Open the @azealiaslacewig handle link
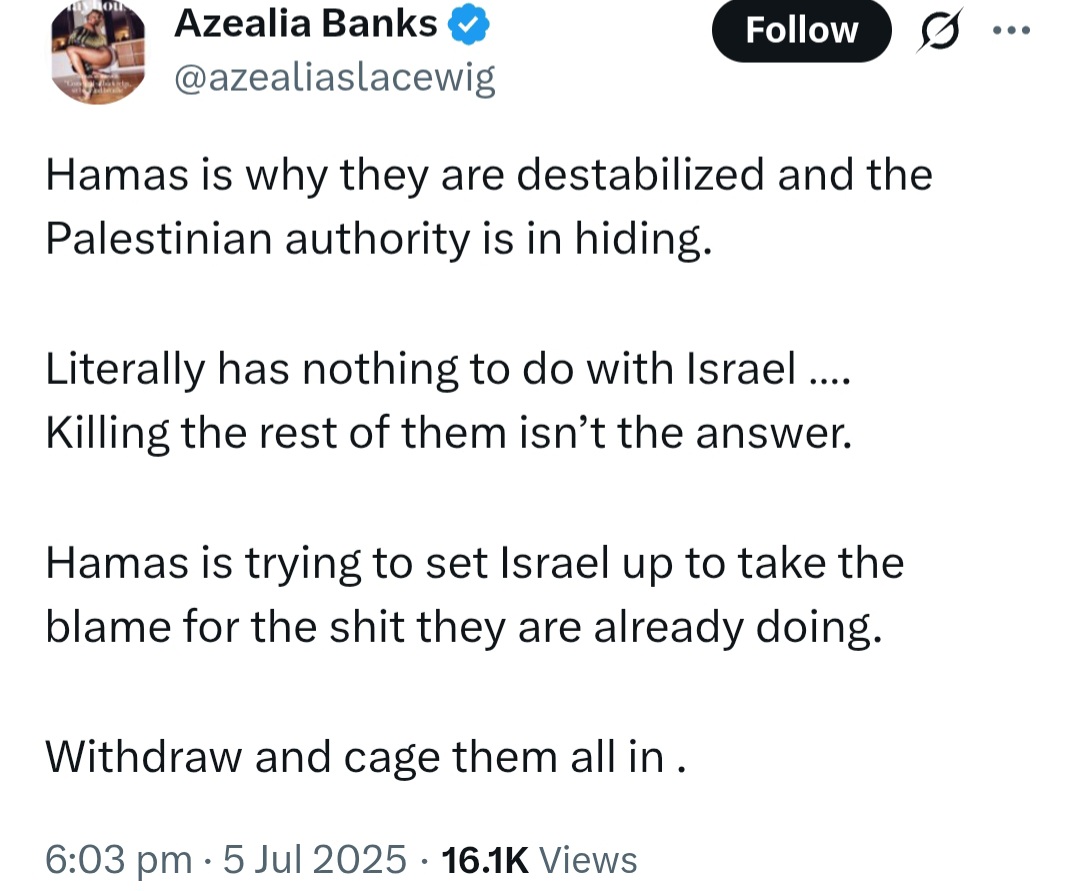The image size is (1080, 891). (334, 78)
